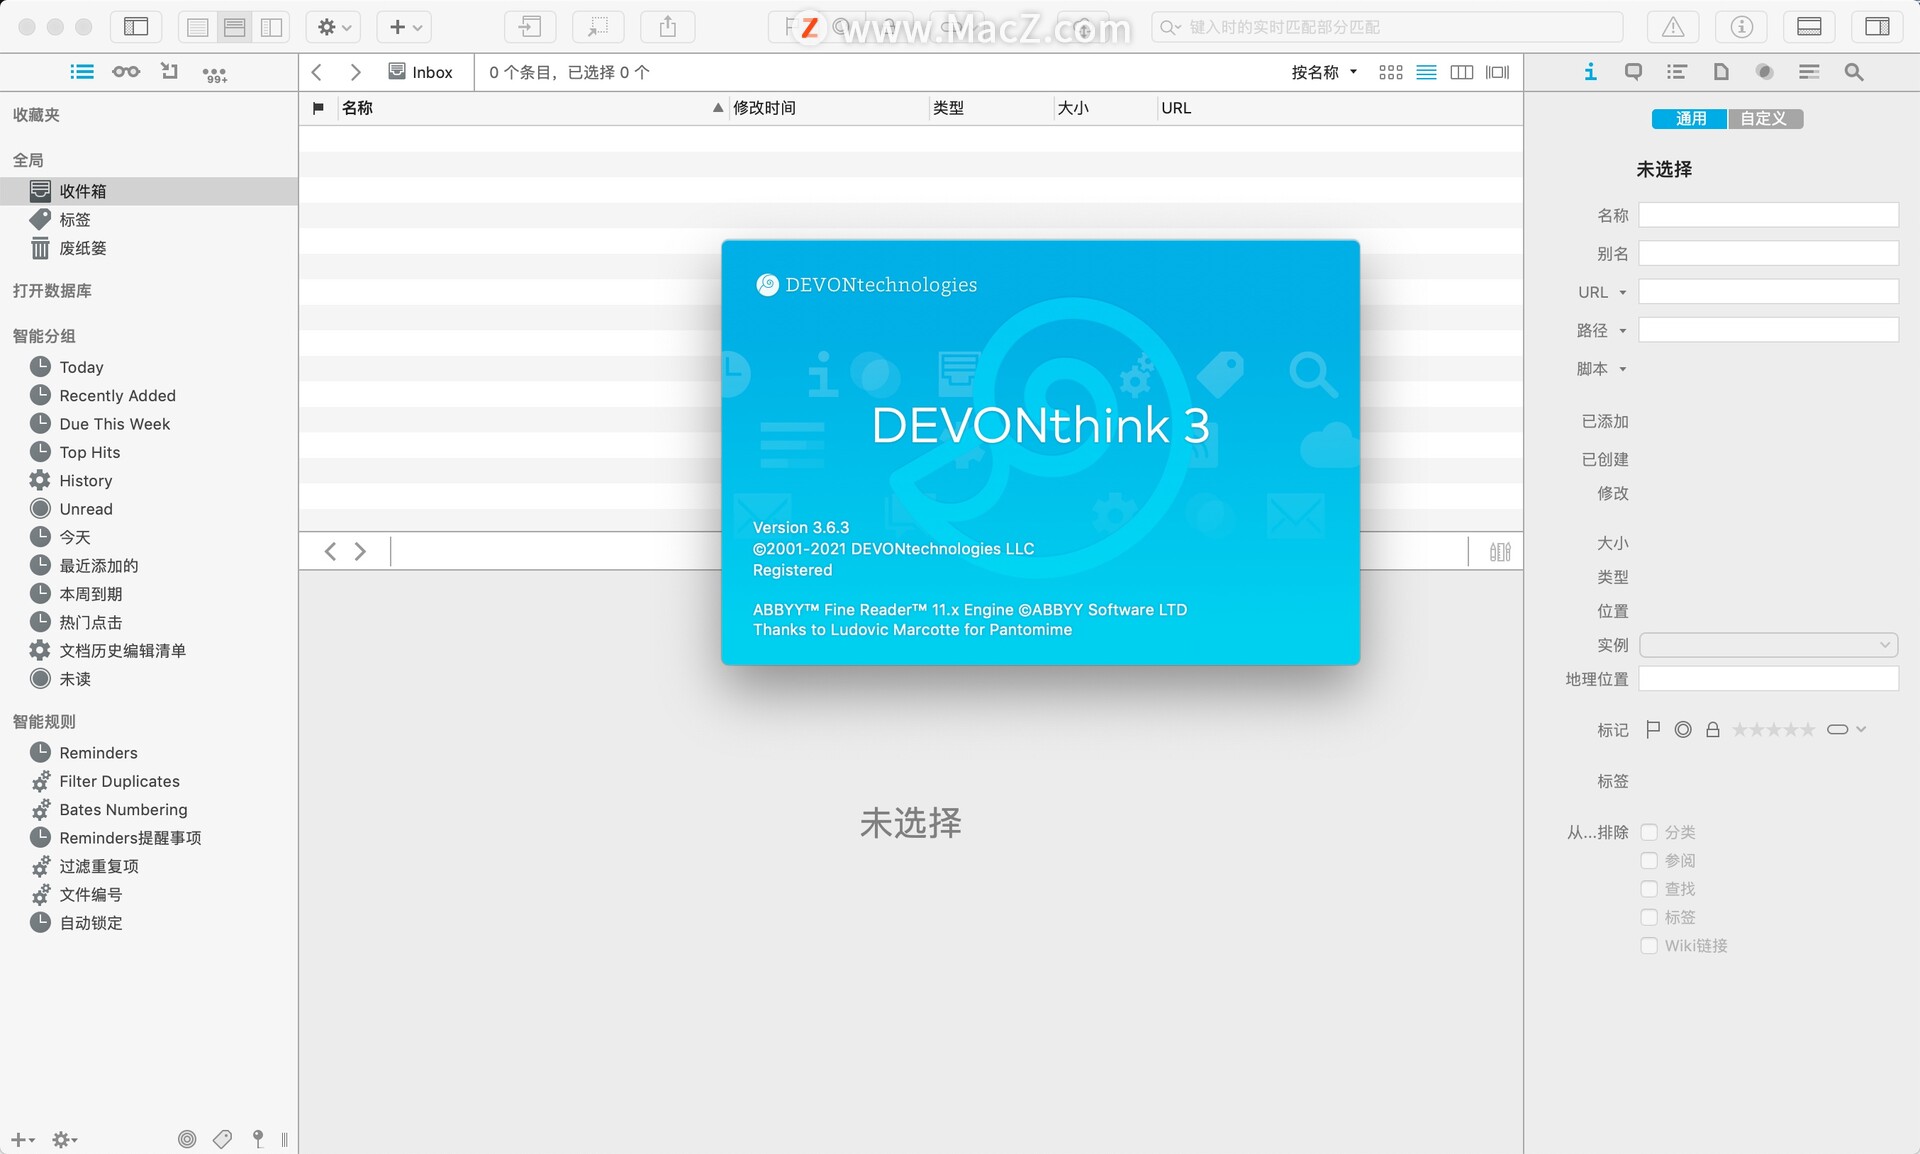The height and width of the screenshot is (1154, 1920).
Task: Open the annotations speech bubble inspector
Action: pos(1633,72)
